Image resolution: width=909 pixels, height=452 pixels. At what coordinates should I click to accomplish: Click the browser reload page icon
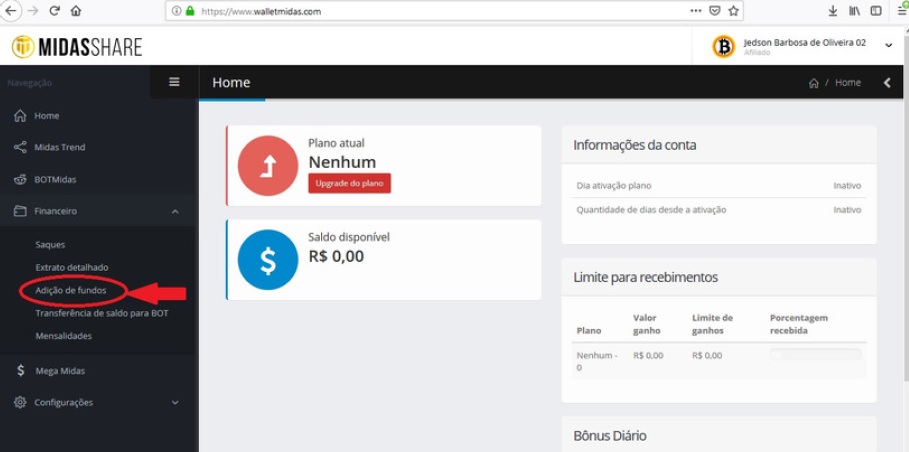pos(54,11)
